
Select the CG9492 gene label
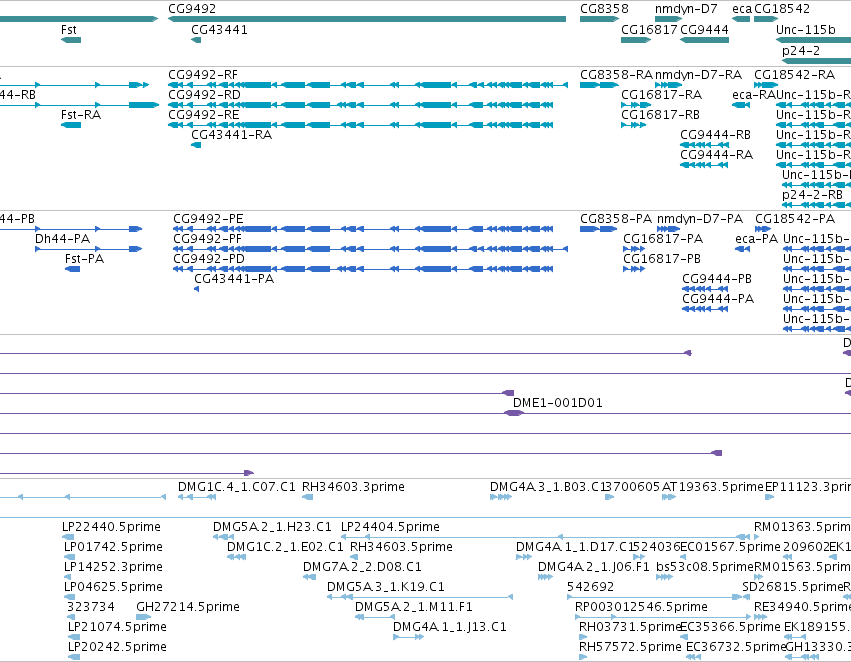[x=192, y=9]
